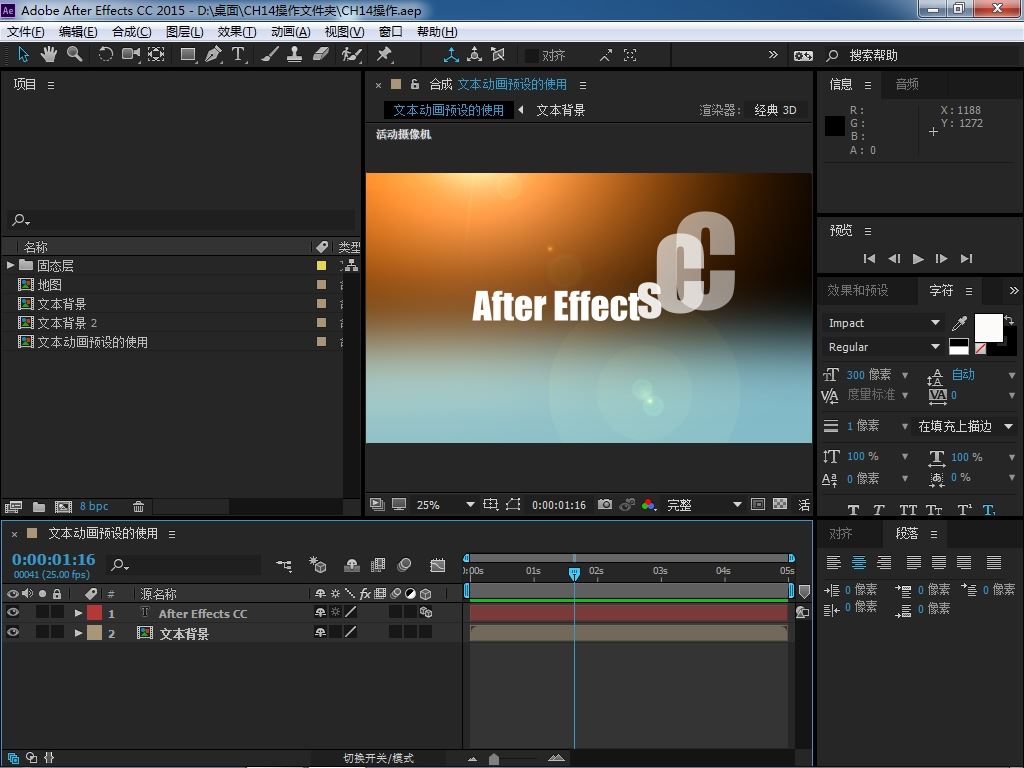Toggle Frame Blending for timeline layers

click(x=378, y=565)
